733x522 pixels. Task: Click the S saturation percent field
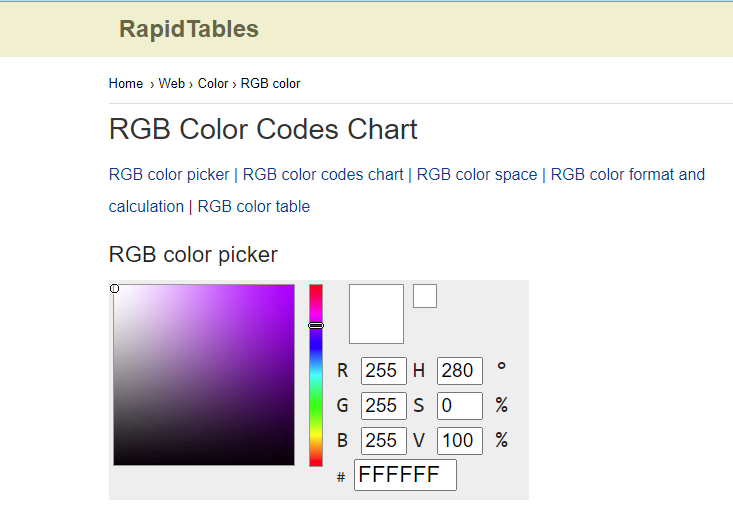coord(460,405)
